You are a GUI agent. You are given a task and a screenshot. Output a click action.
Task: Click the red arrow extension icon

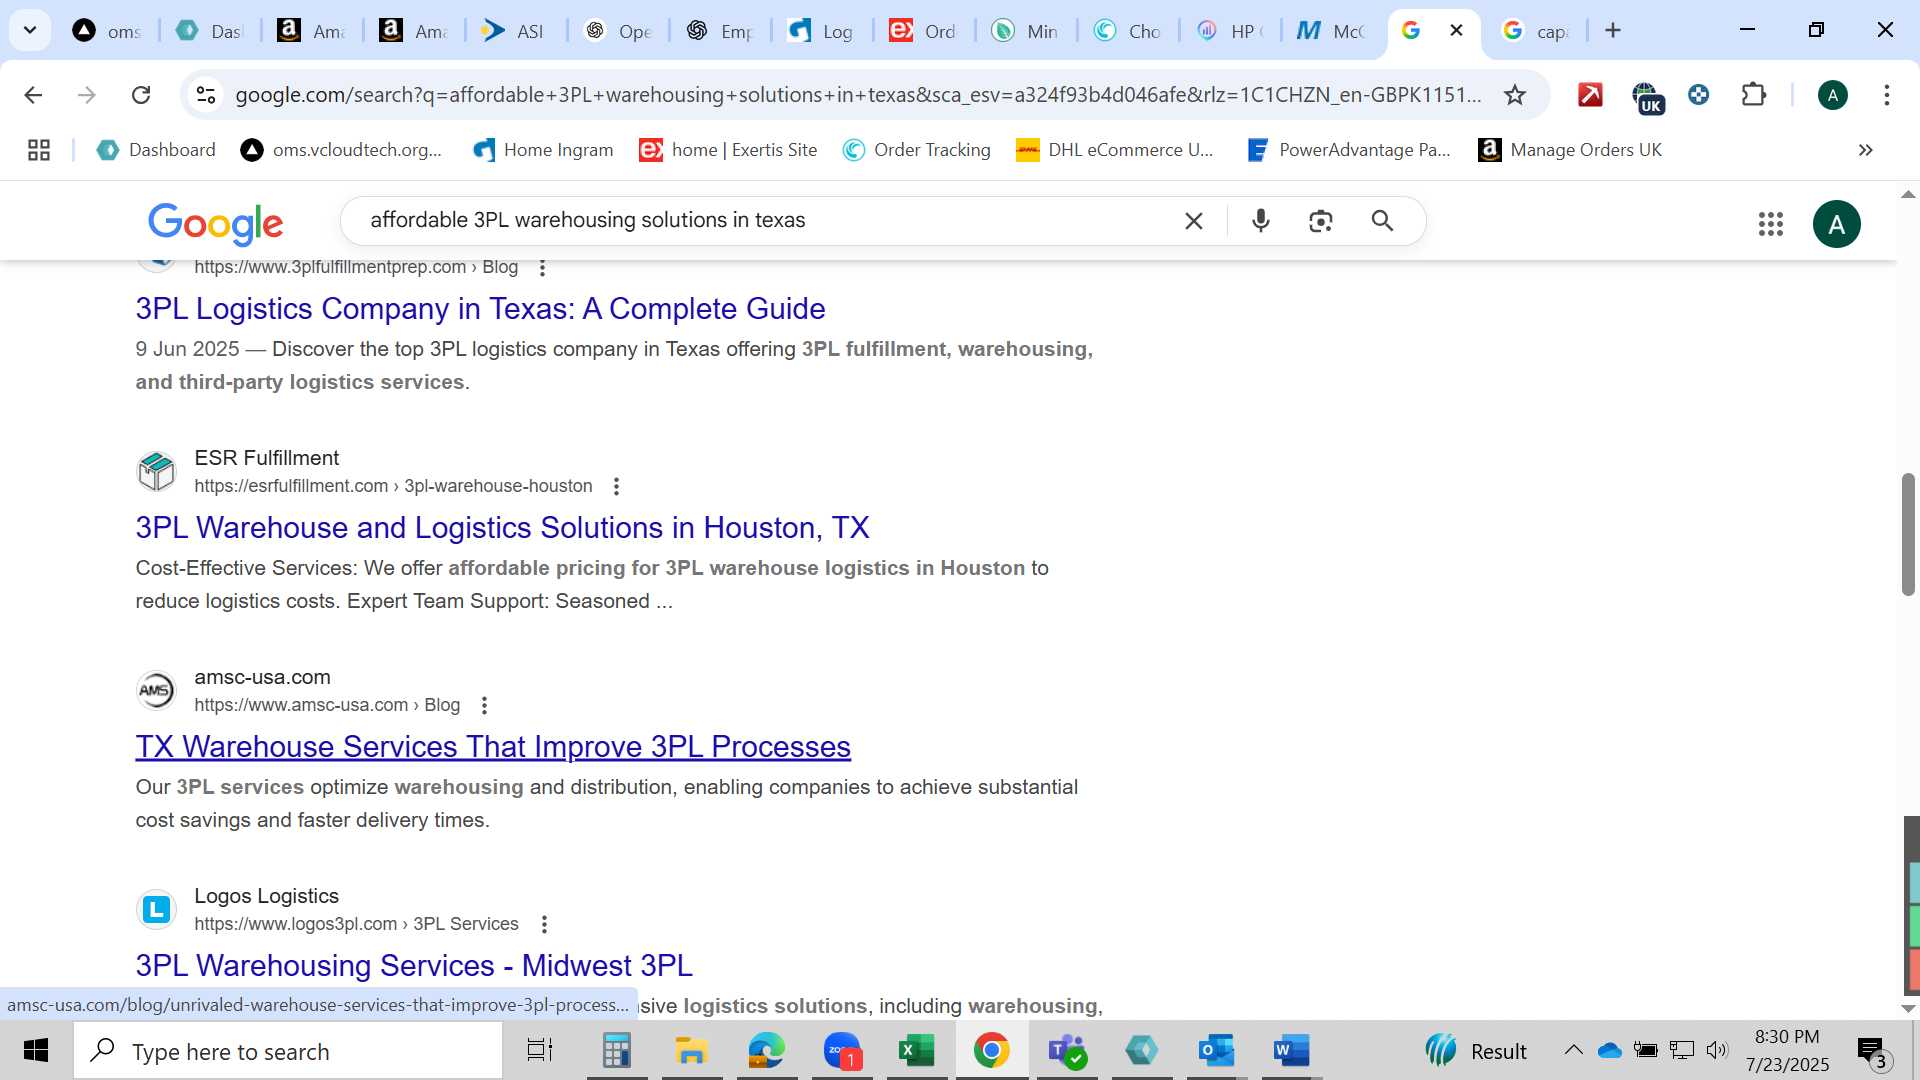[x=1590, y=95]
